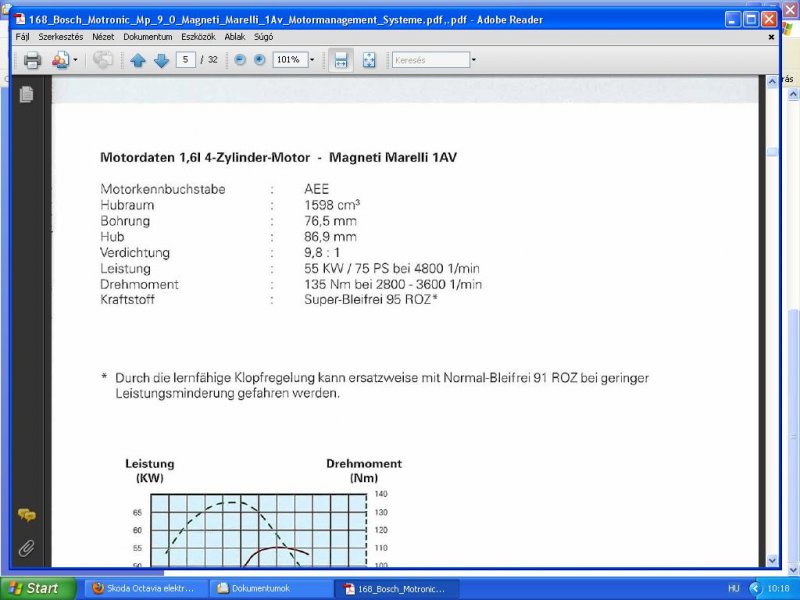
Task: Open the Pages panel icon in the sidebar
Action: coord(27,94)
